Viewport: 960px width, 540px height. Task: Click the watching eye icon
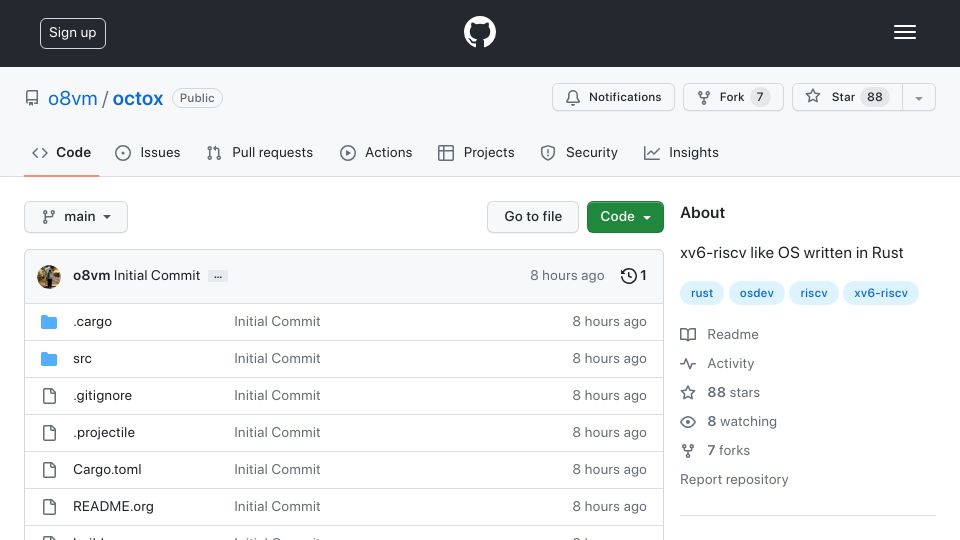click(x=688, y=422)
